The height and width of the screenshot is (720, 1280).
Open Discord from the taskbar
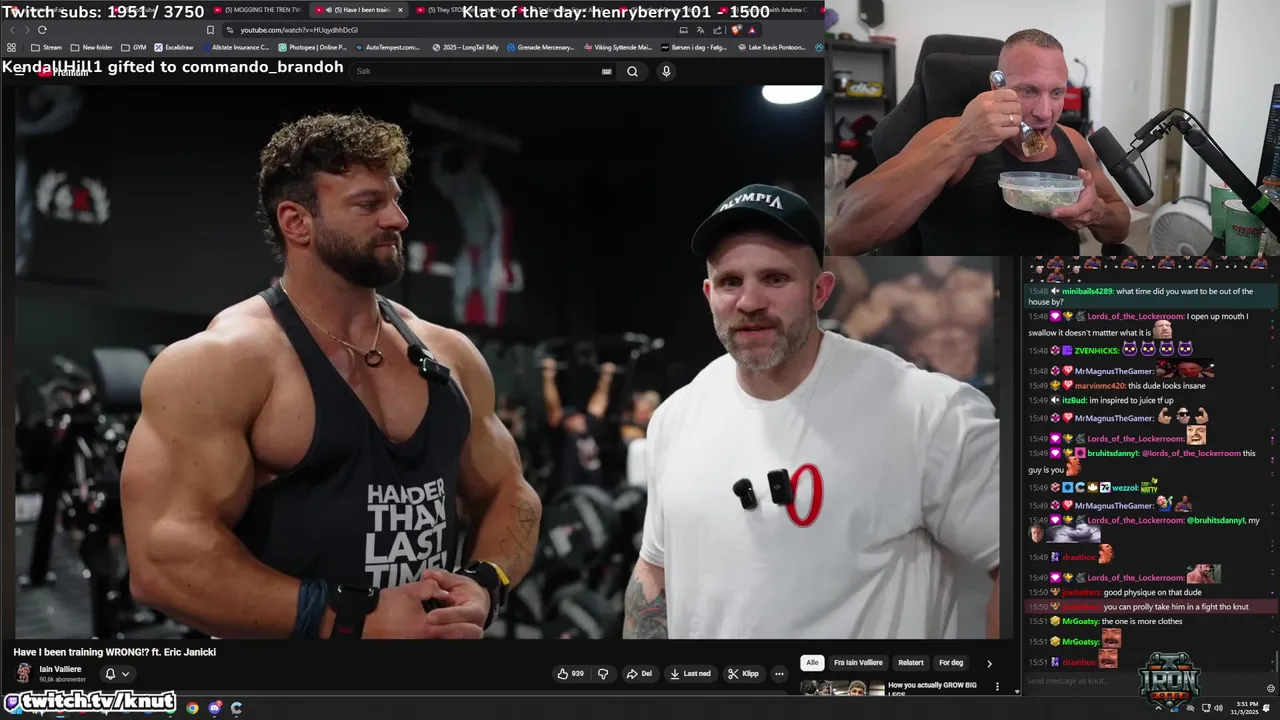pos(214,708)
